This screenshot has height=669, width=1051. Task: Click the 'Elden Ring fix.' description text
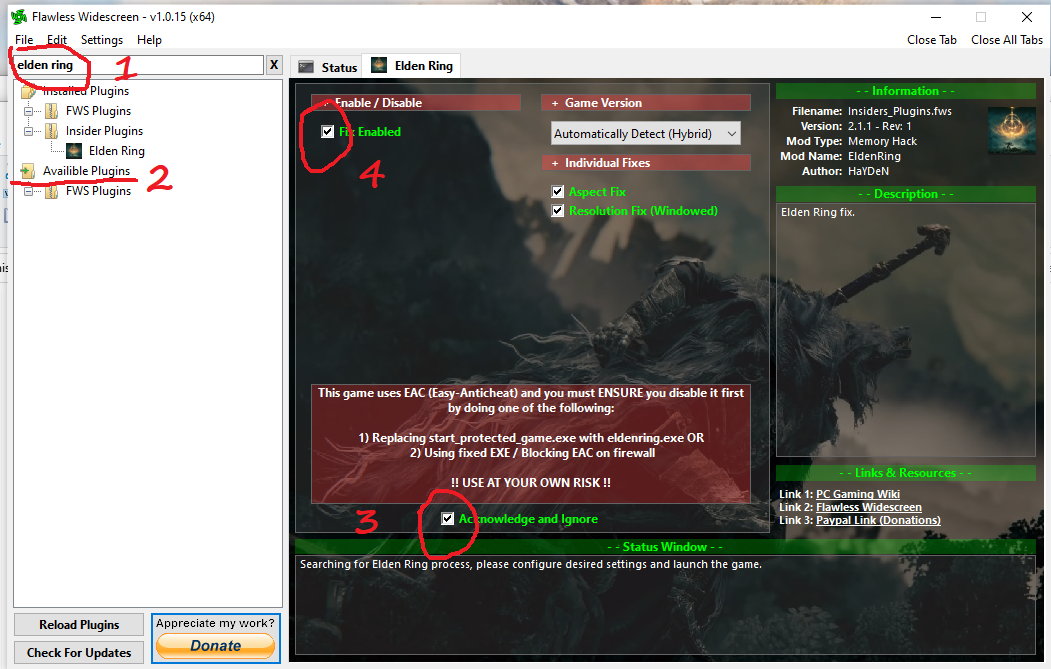point(818,212)
